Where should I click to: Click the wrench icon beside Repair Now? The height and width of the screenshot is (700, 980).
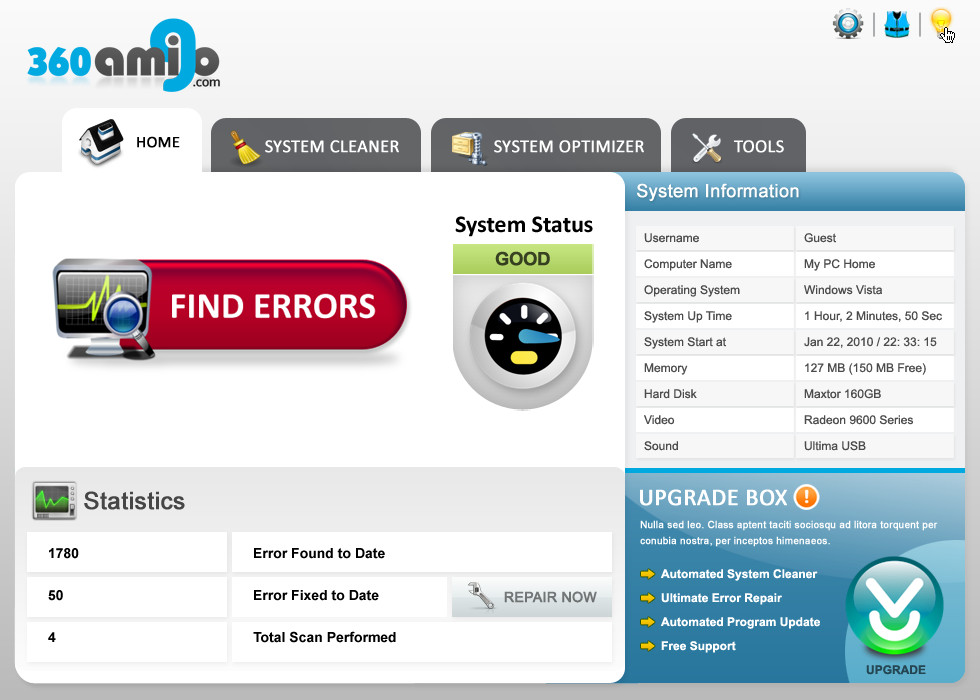[481, 596]
